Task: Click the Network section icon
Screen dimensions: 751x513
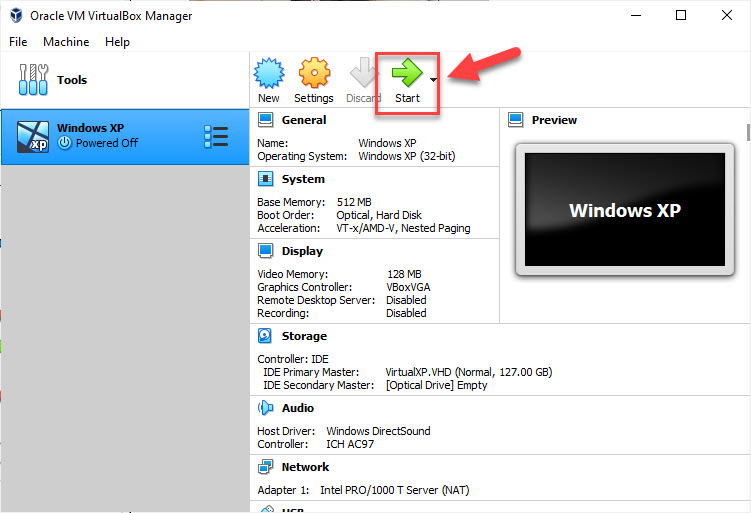Action: (266, 467)
